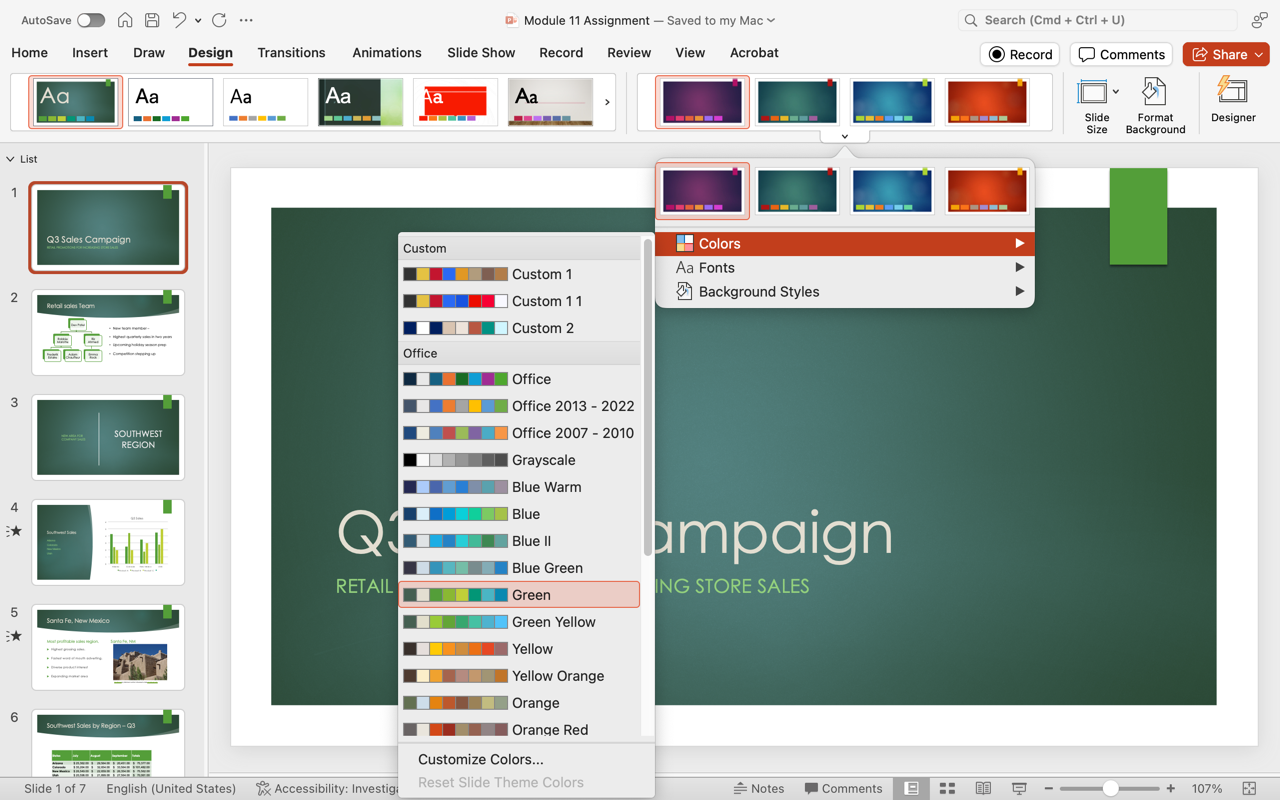
Task: Expand the Background Styles submenu
Action: pyautogui.click(x=845, y=292)
